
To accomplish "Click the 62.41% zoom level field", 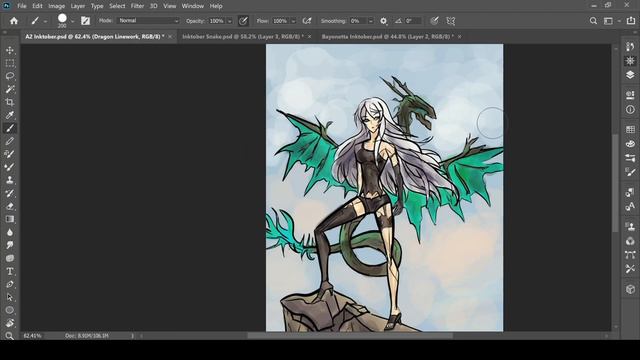I will tap(33, 336).
